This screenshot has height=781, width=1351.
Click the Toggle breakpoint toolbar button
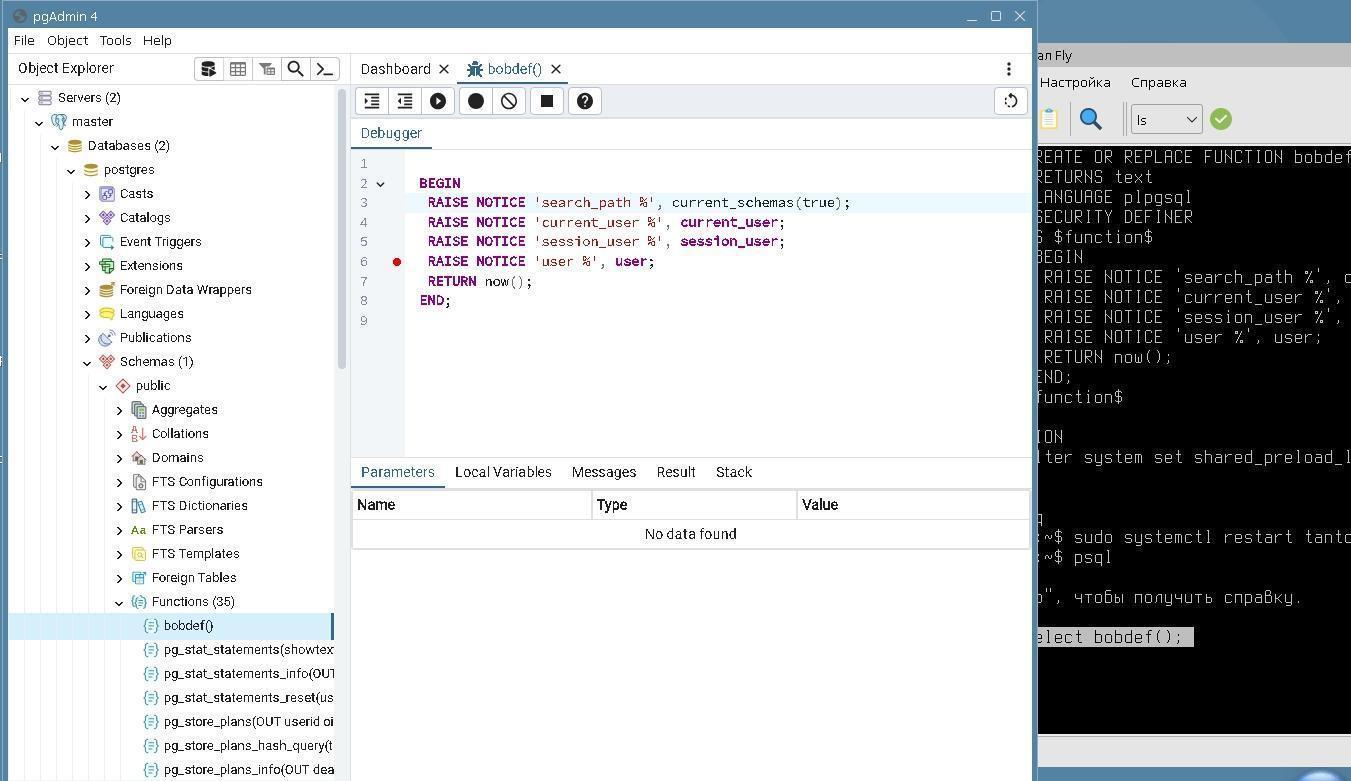pyautogui.click(x=476, y=101)
